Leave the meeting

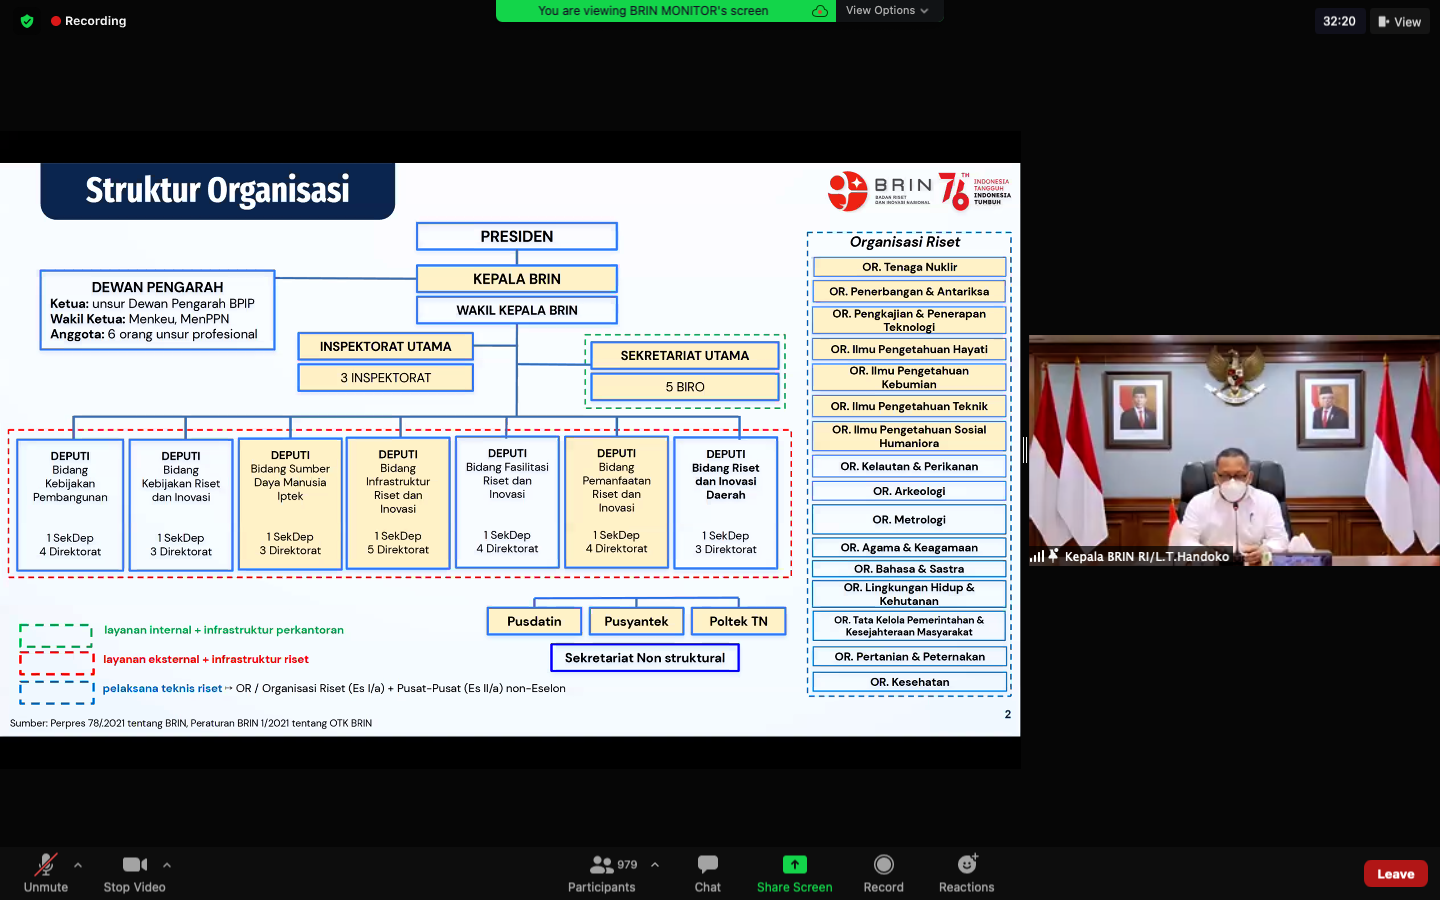coord(1395,873)
